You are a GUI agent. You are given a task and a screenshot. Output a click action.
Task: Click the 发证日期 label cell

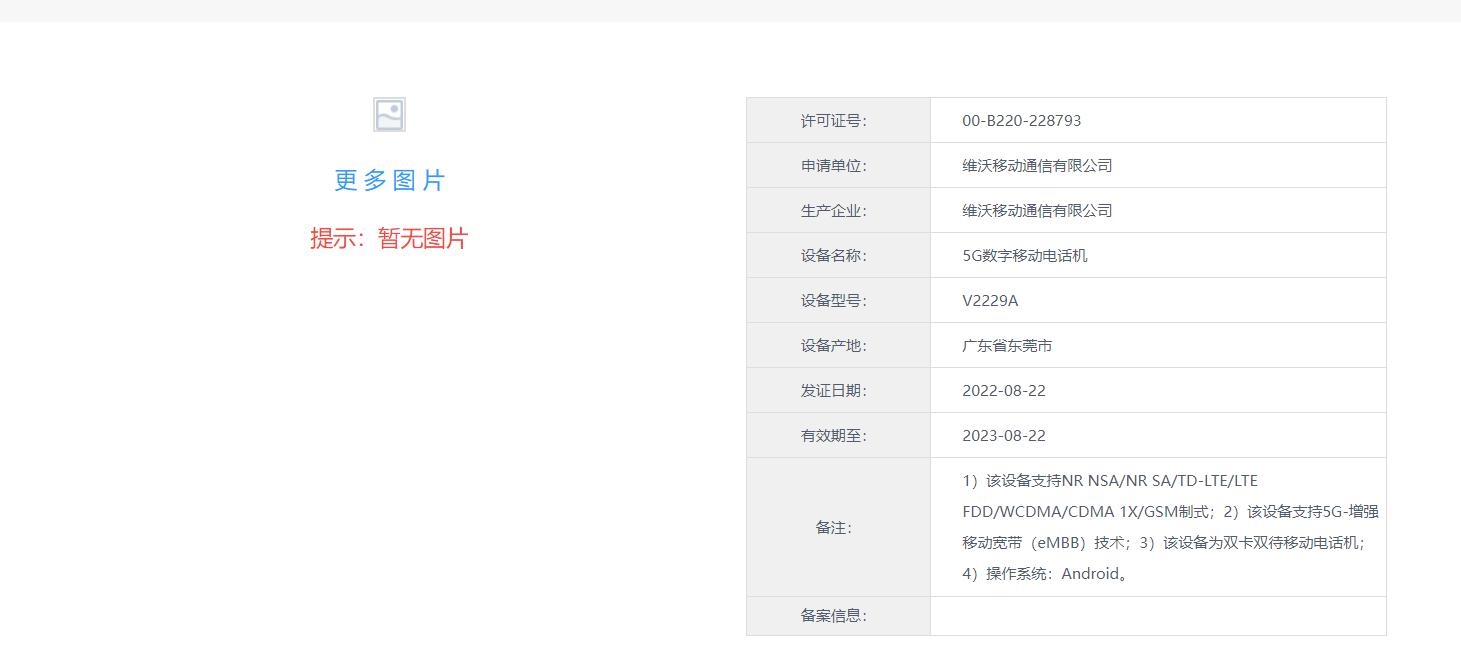pos(838,390)
